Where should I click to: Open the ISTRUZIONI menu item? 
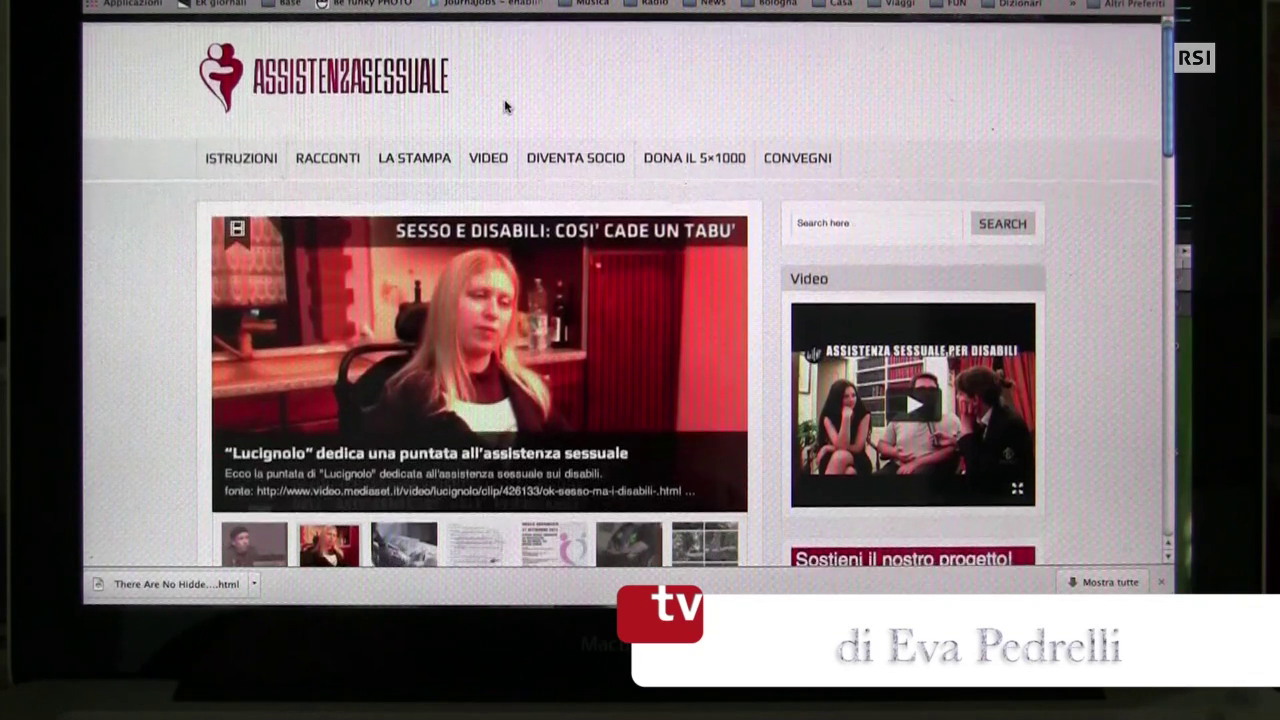241,158
